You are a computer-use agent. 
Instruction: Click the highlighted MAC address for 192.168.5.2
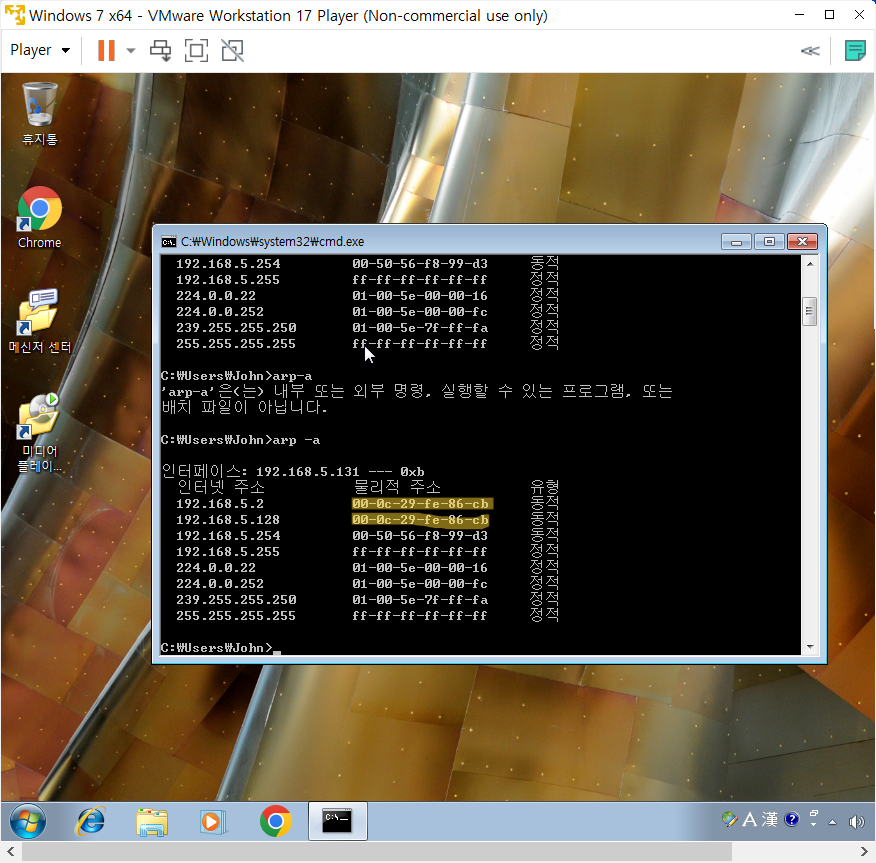421,504
